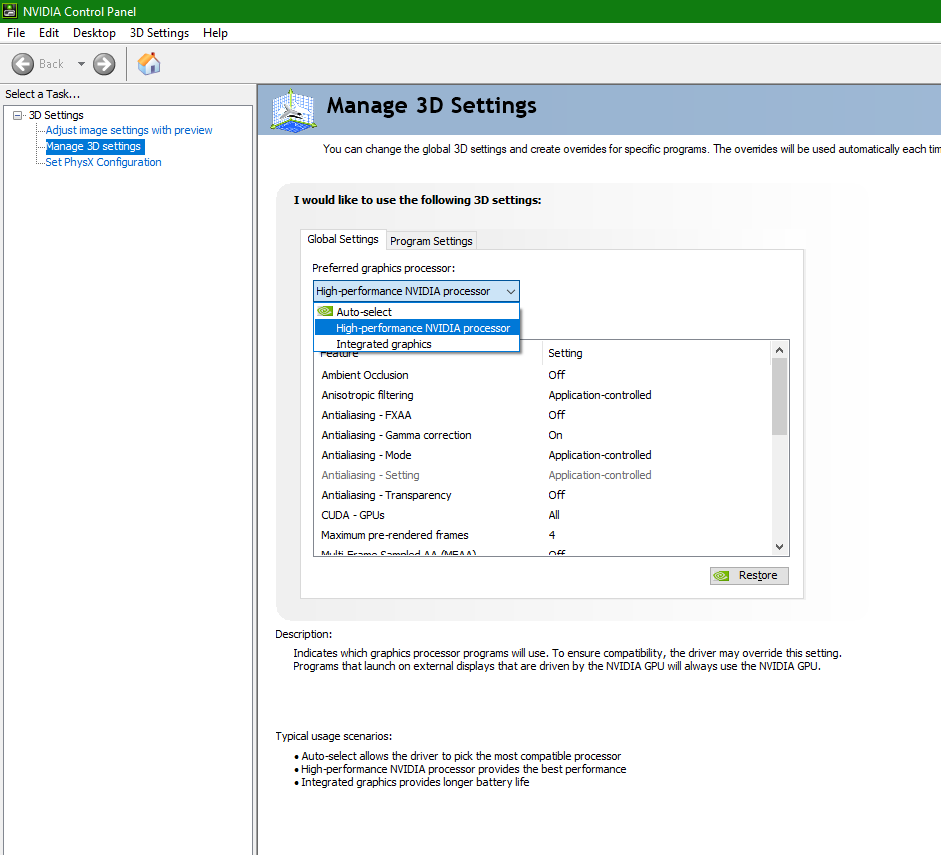Click the Back arrow button

(x=23, y=64)
